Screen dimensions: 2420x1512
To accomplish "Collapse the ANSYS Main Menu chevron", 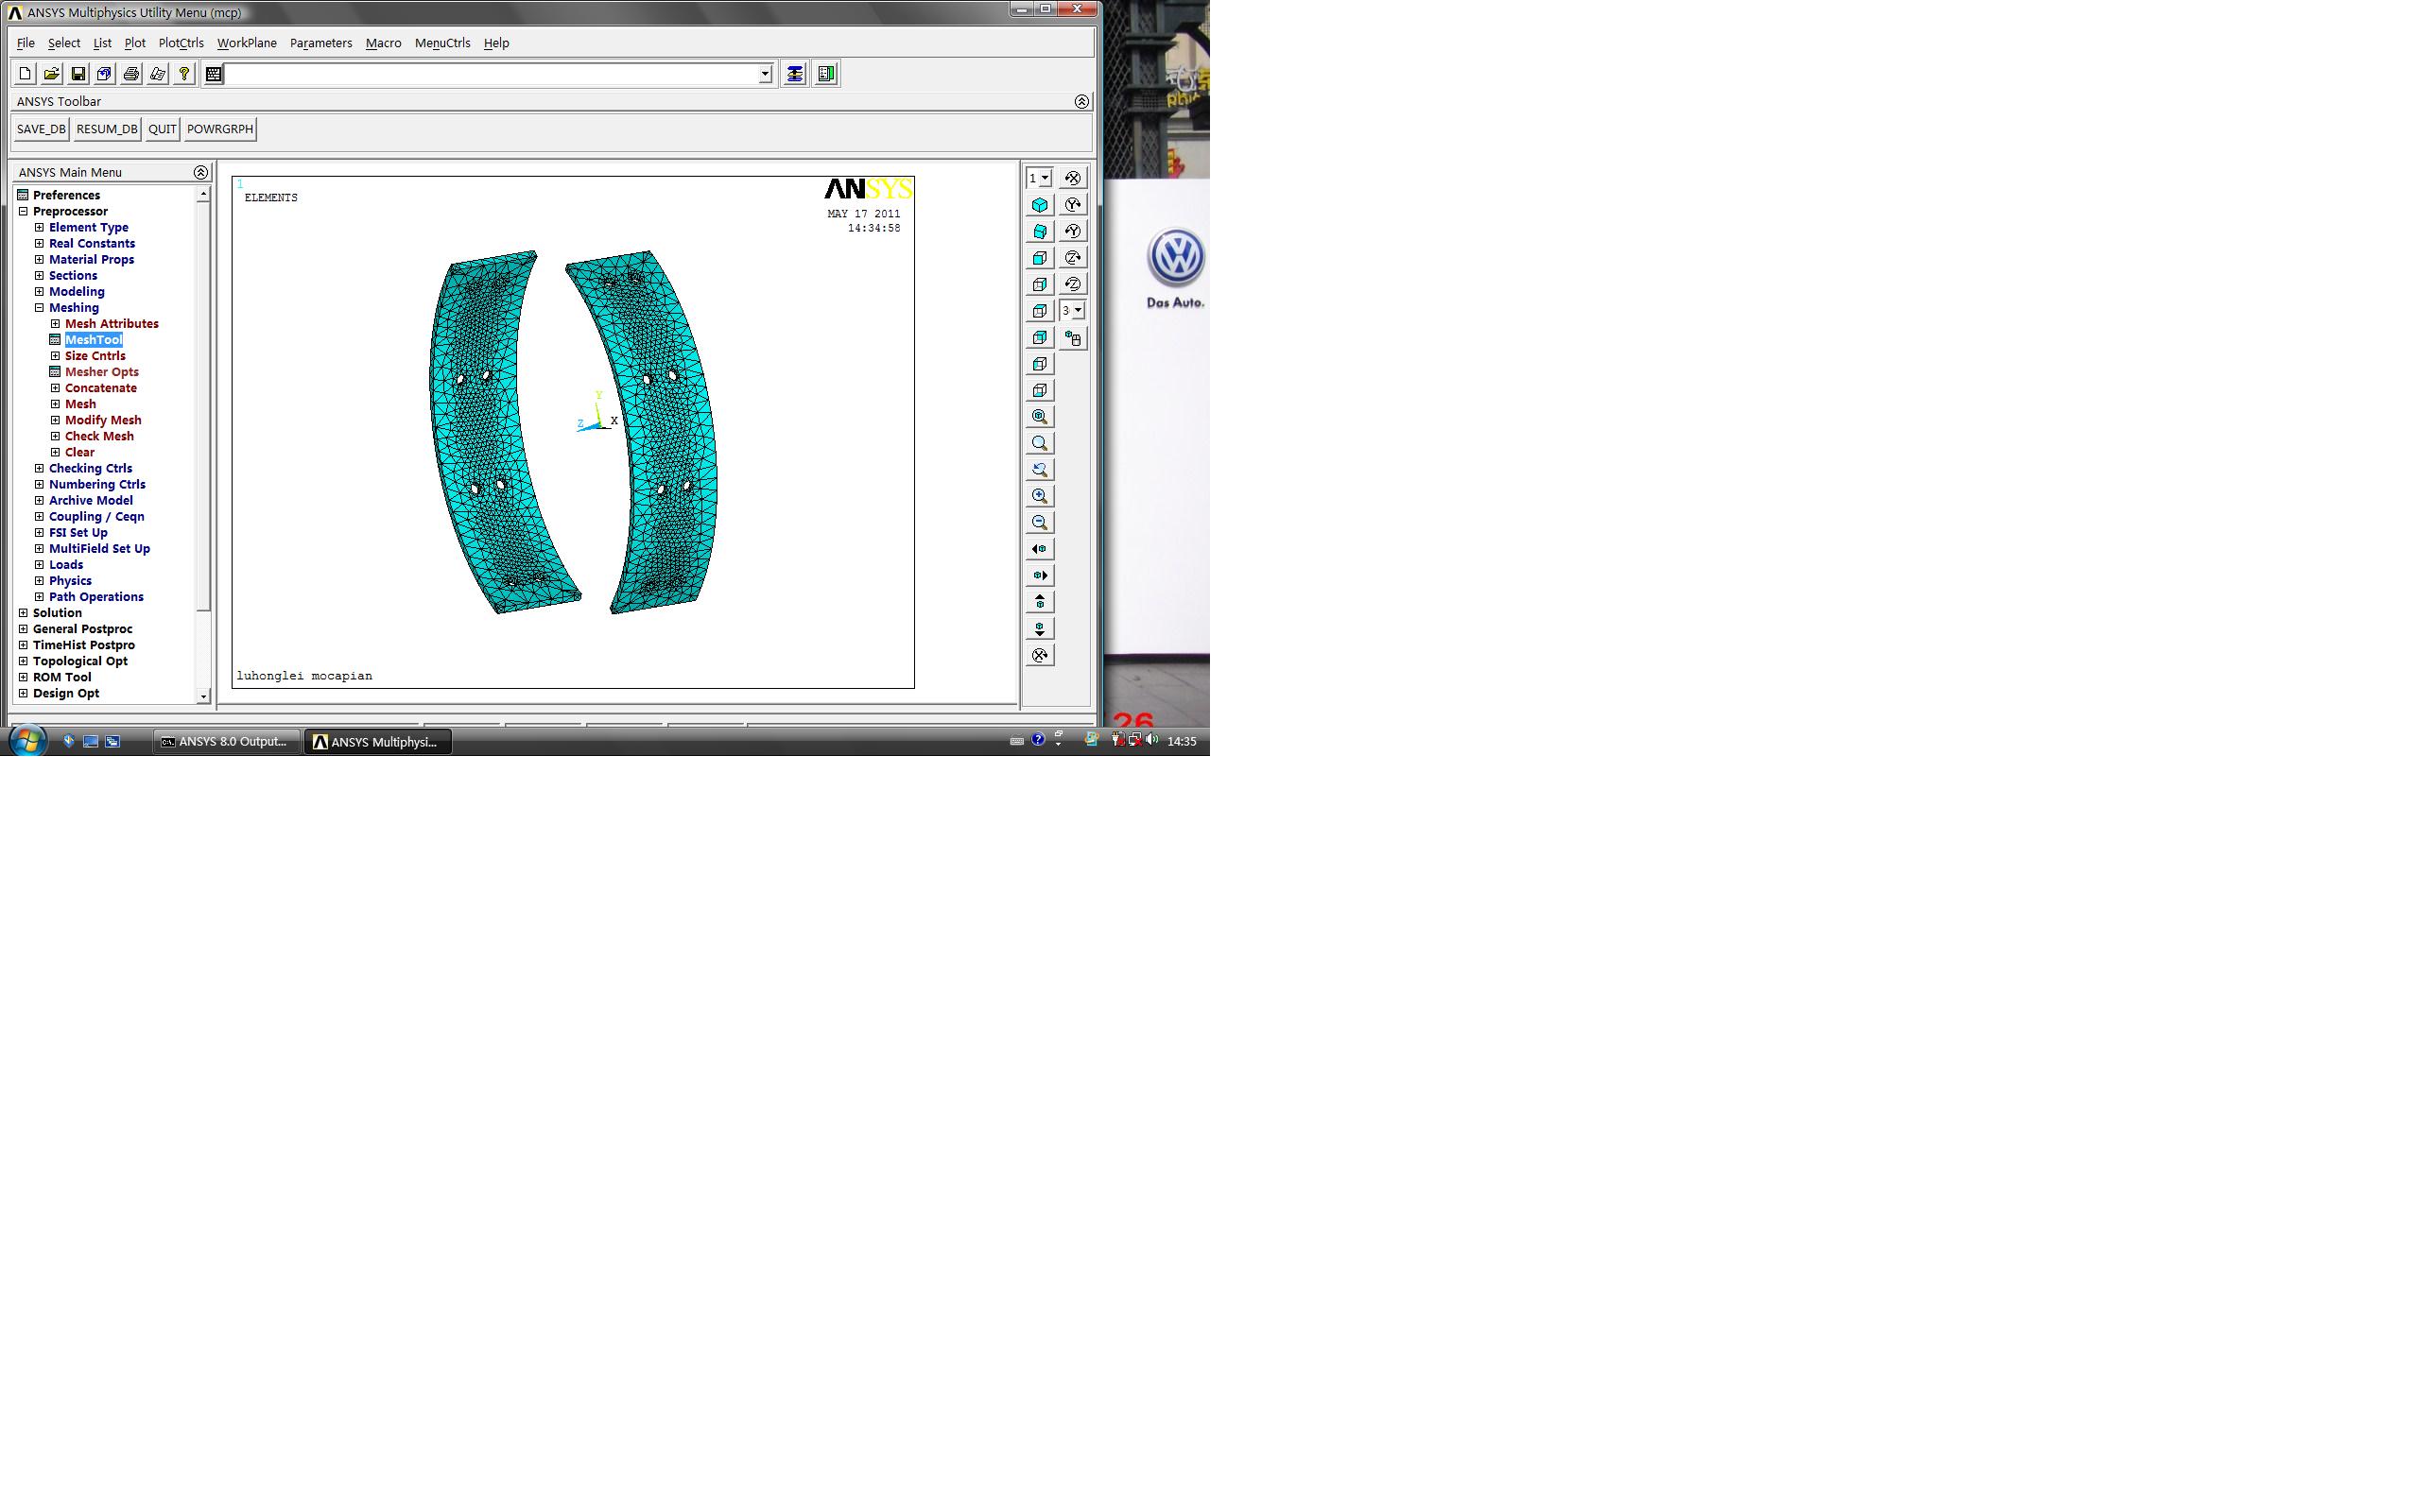I will click(200, 173).
